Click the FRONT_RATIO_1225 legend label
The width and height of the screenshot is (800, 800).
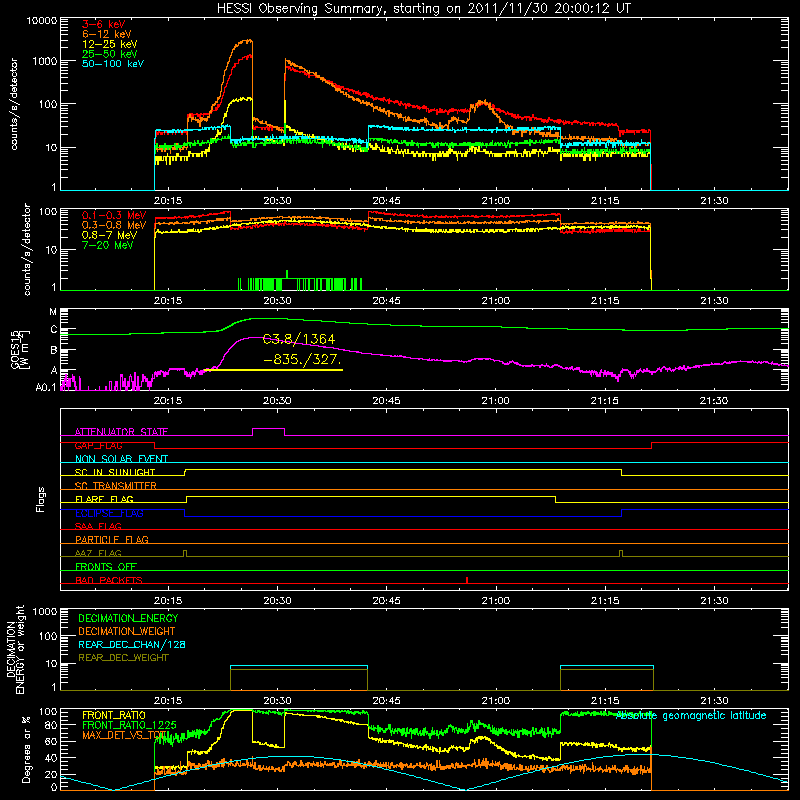(x=129, y=725)
